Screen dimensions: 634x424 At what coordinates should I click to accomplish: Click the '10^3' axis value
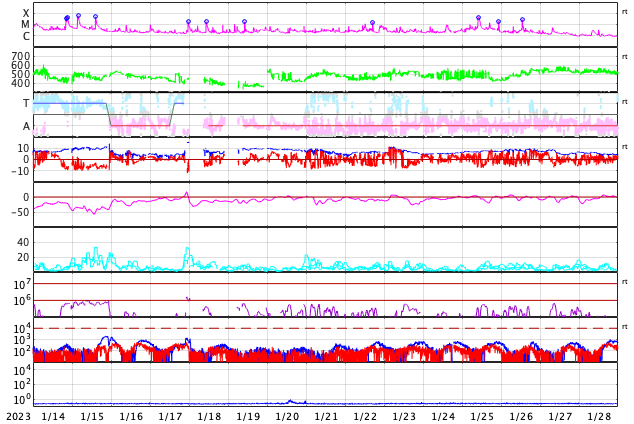pos(22,340)
